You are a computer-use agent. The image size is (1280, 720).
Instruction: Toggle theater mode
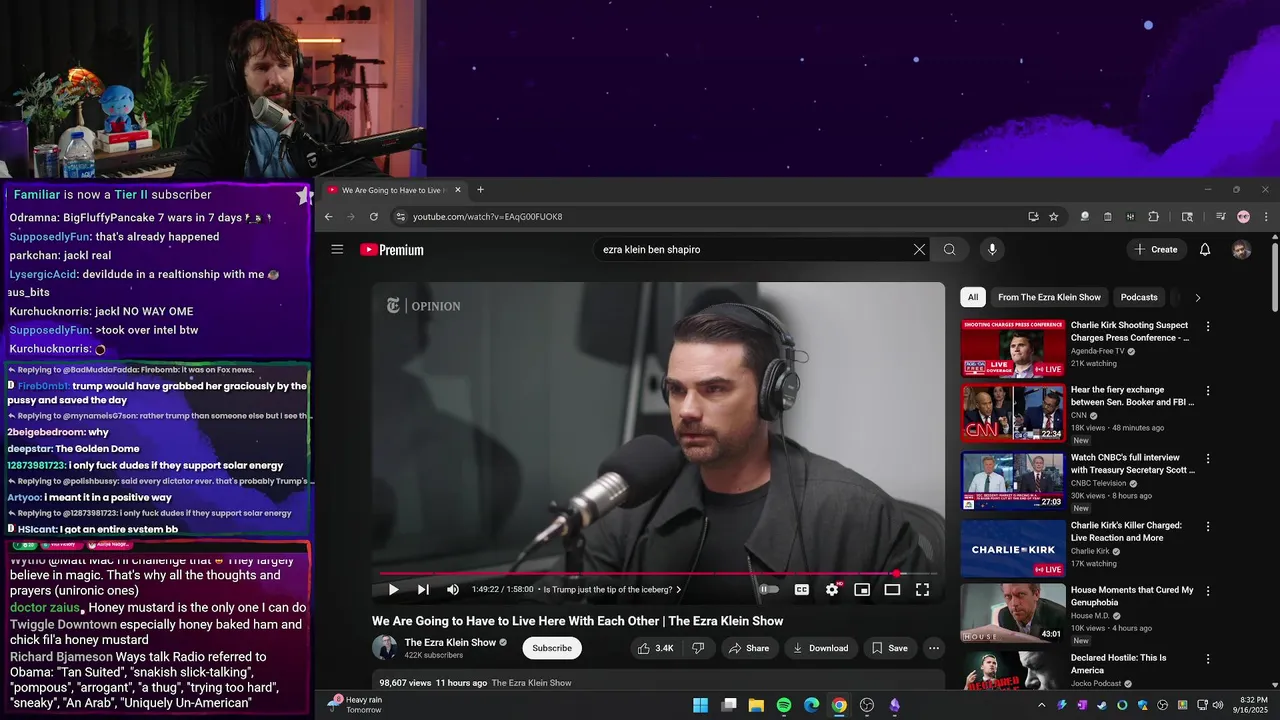coord(892,589)
